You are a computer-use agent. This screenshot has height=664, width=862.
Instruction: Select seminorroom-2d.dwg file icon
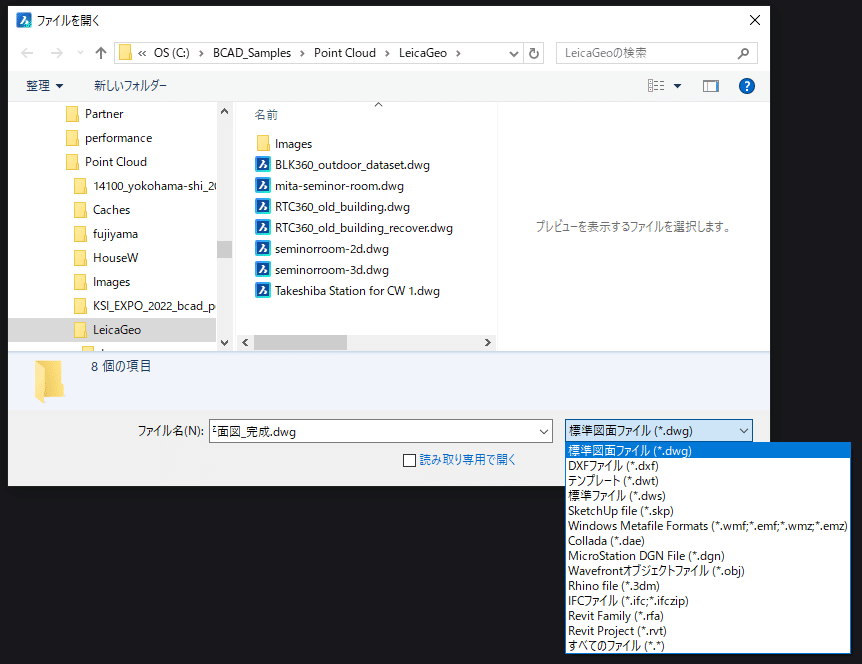(263, 248)
